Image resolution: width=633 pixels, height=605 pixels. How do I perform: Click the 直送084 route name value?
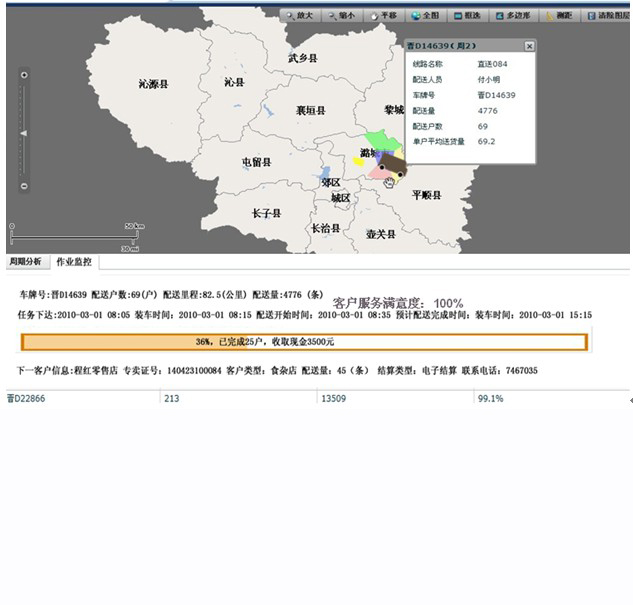[x=492, y=64]
